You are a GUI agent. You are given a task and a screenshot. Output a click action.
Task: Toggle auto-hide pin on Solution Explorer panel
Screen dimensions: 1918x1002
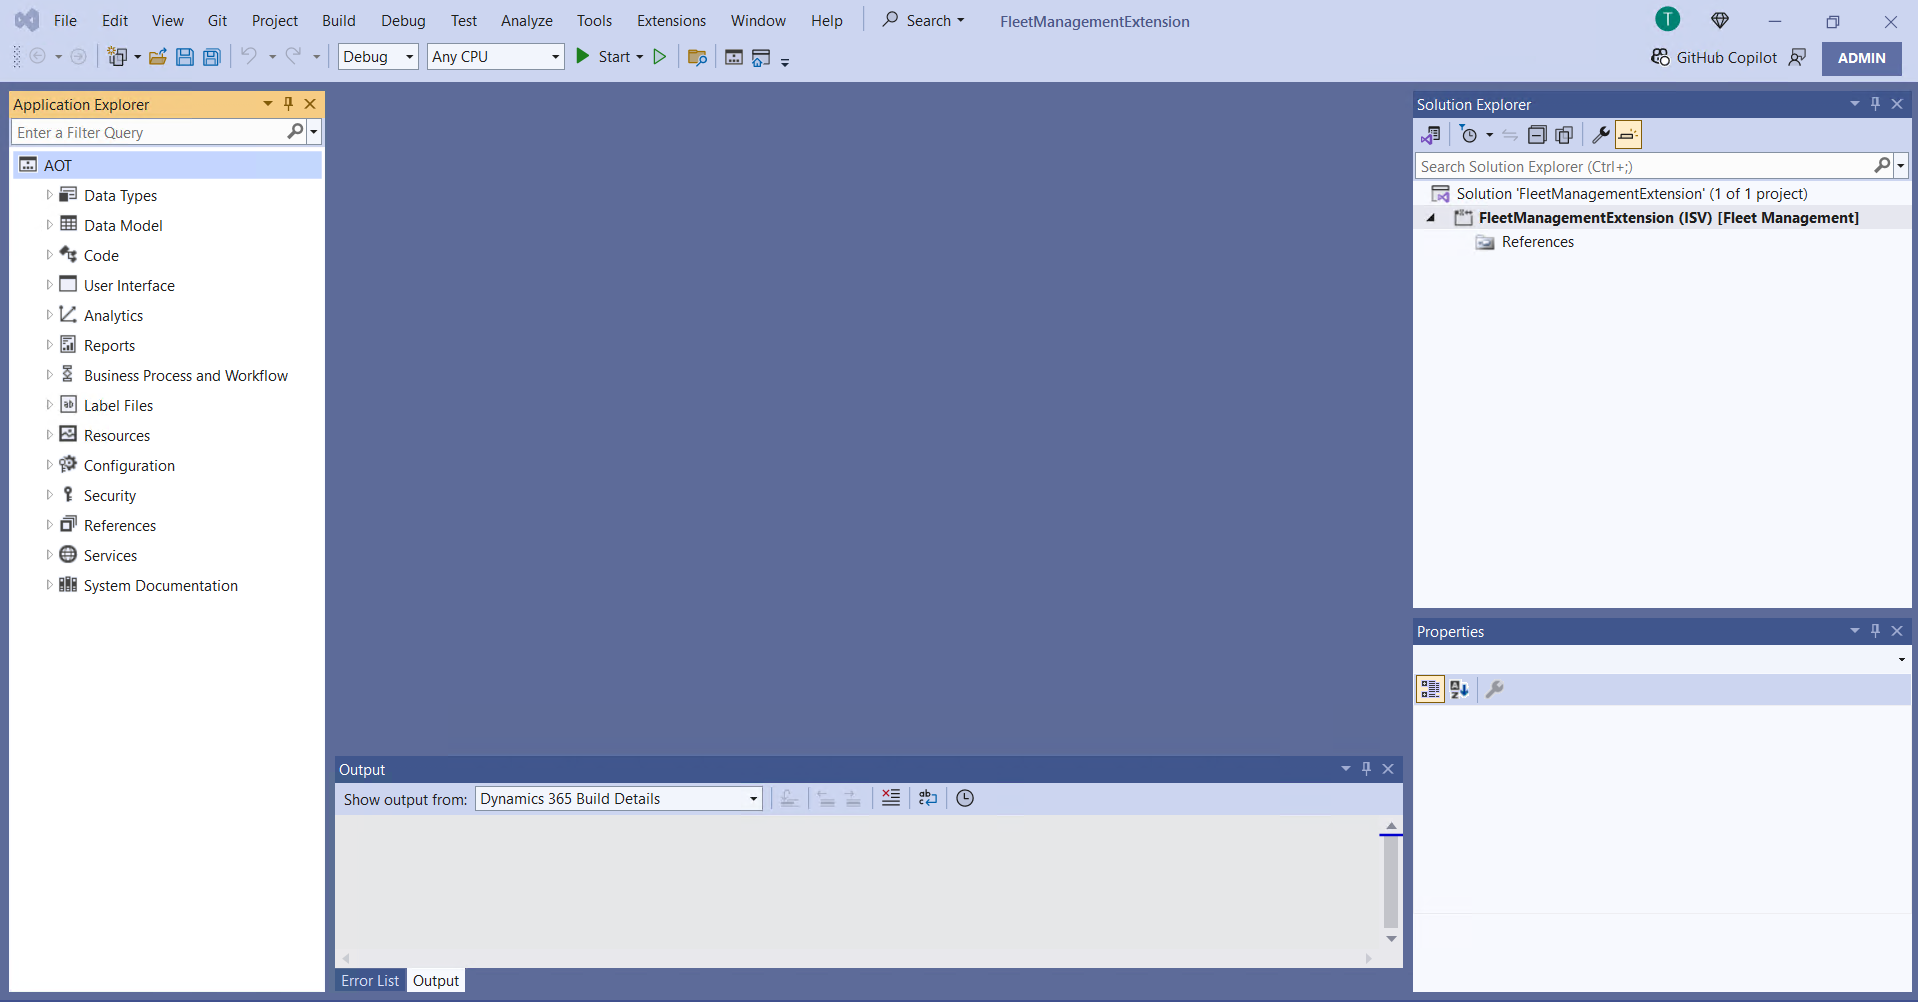point(1875,104)
